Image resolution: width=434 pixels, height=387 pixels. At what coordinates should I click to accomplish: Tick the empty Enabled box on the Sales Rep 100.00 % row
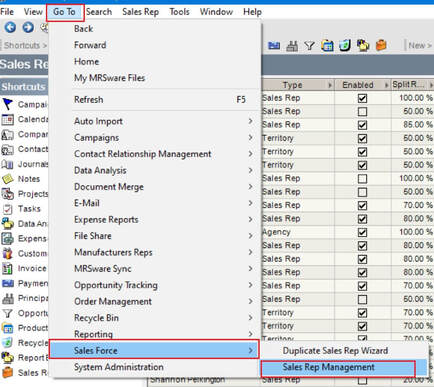point(362,179)
